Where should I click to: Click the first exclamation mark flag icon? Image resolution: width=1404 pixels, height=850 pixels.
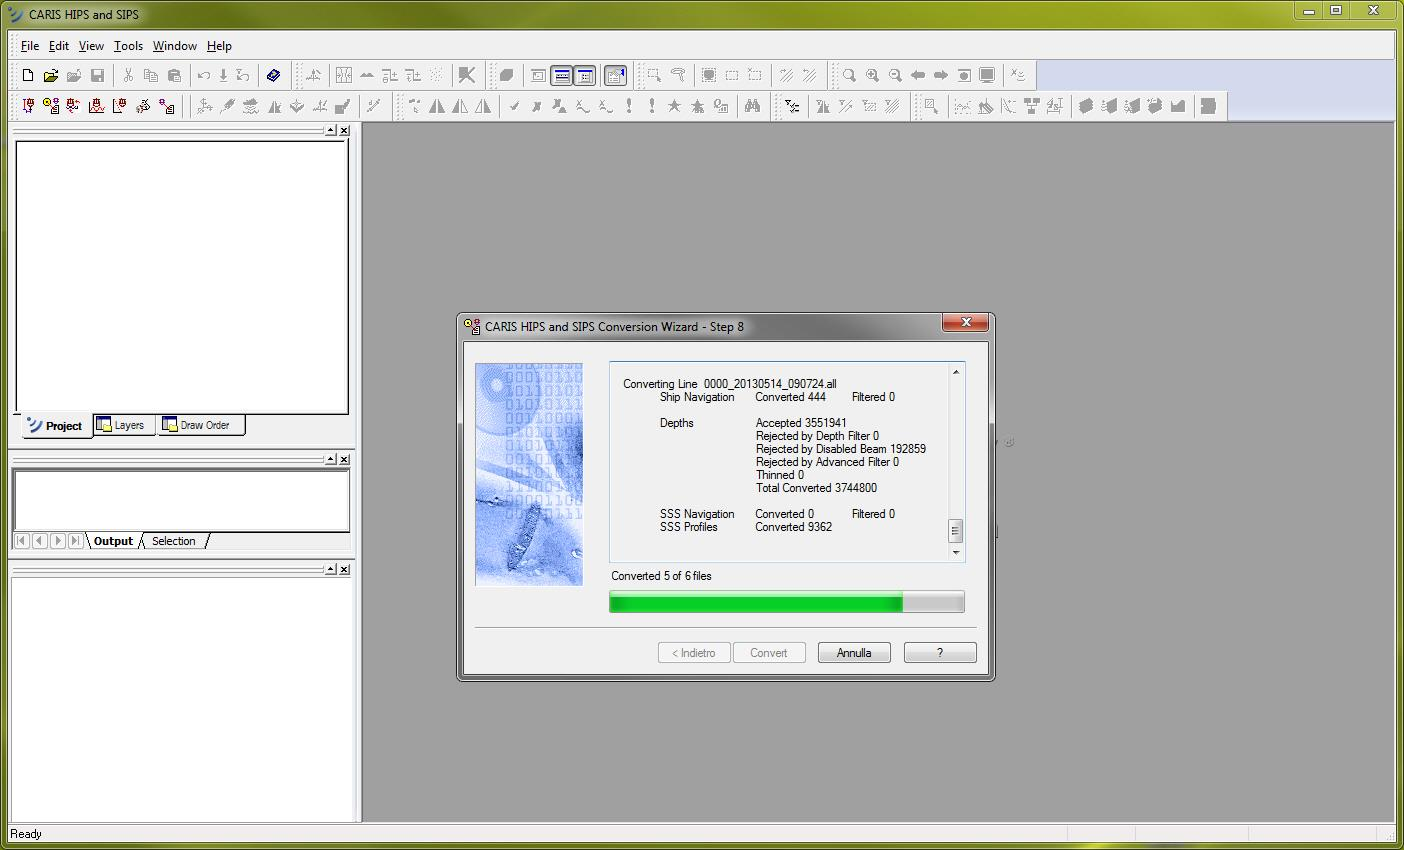pyautogui.click(x=629, y=106)
